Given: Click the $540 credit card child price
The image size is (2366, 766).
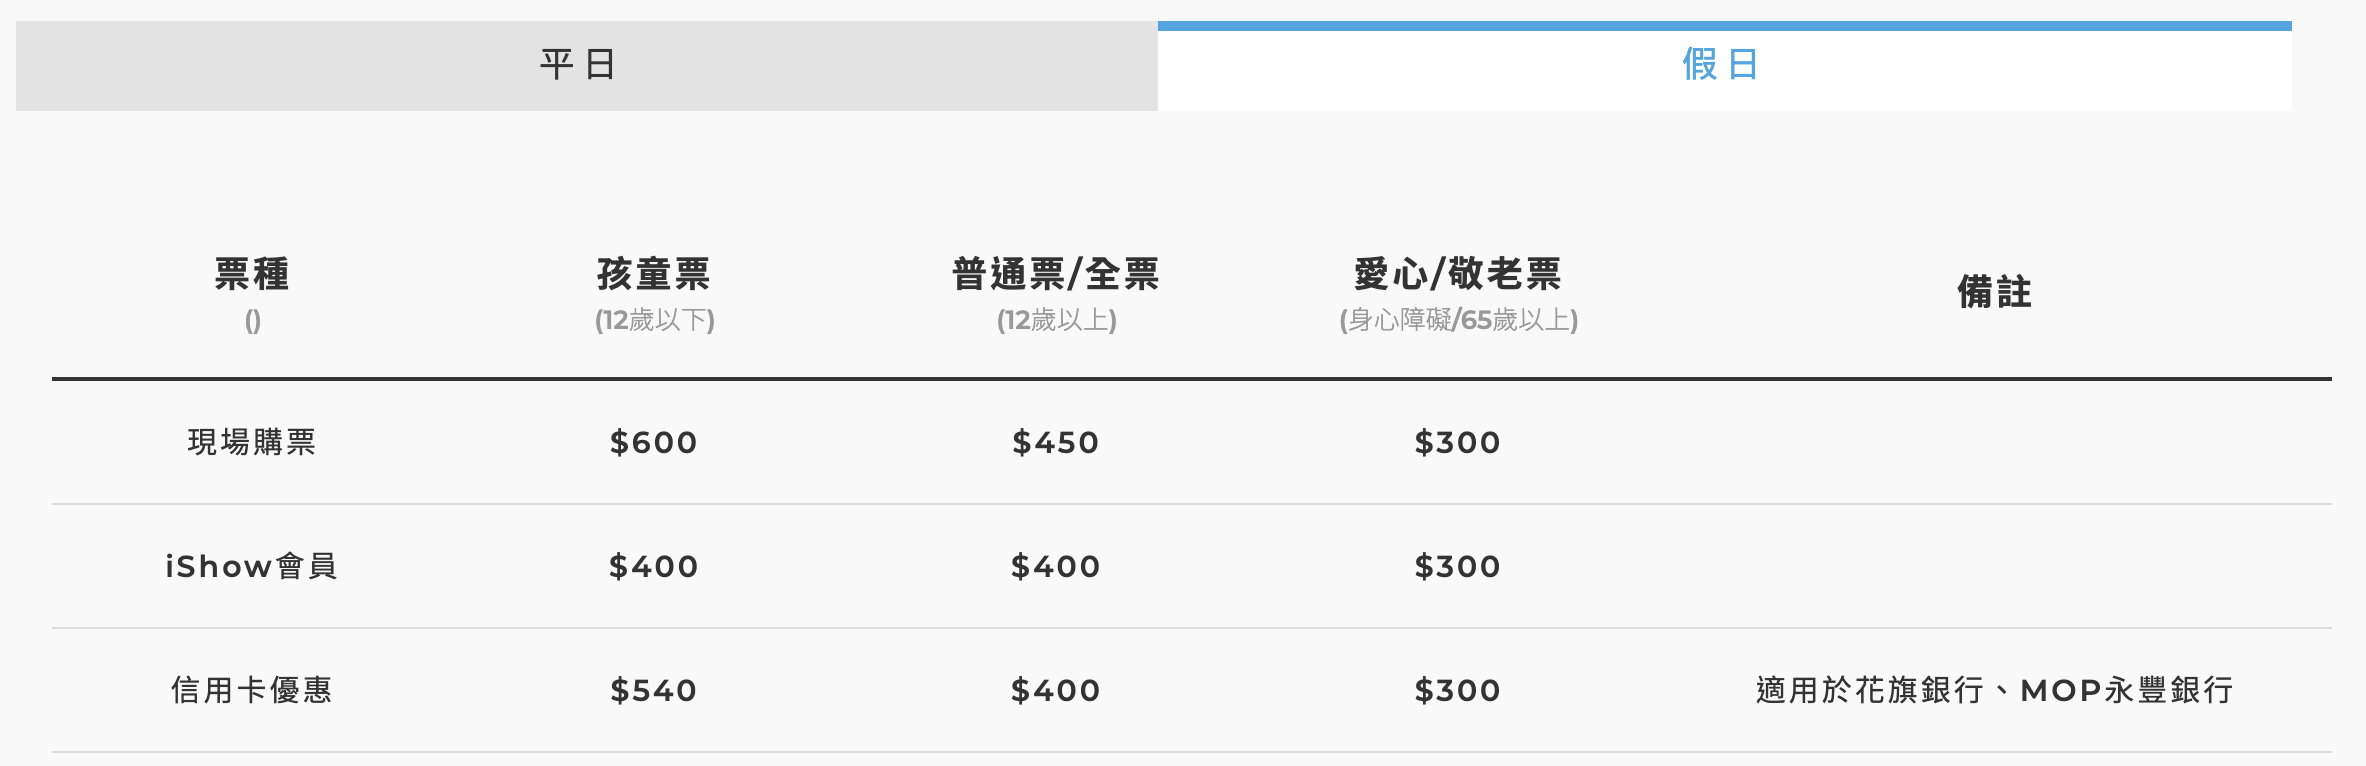Looking at the screenshot, I should click(x=654, y=690).
